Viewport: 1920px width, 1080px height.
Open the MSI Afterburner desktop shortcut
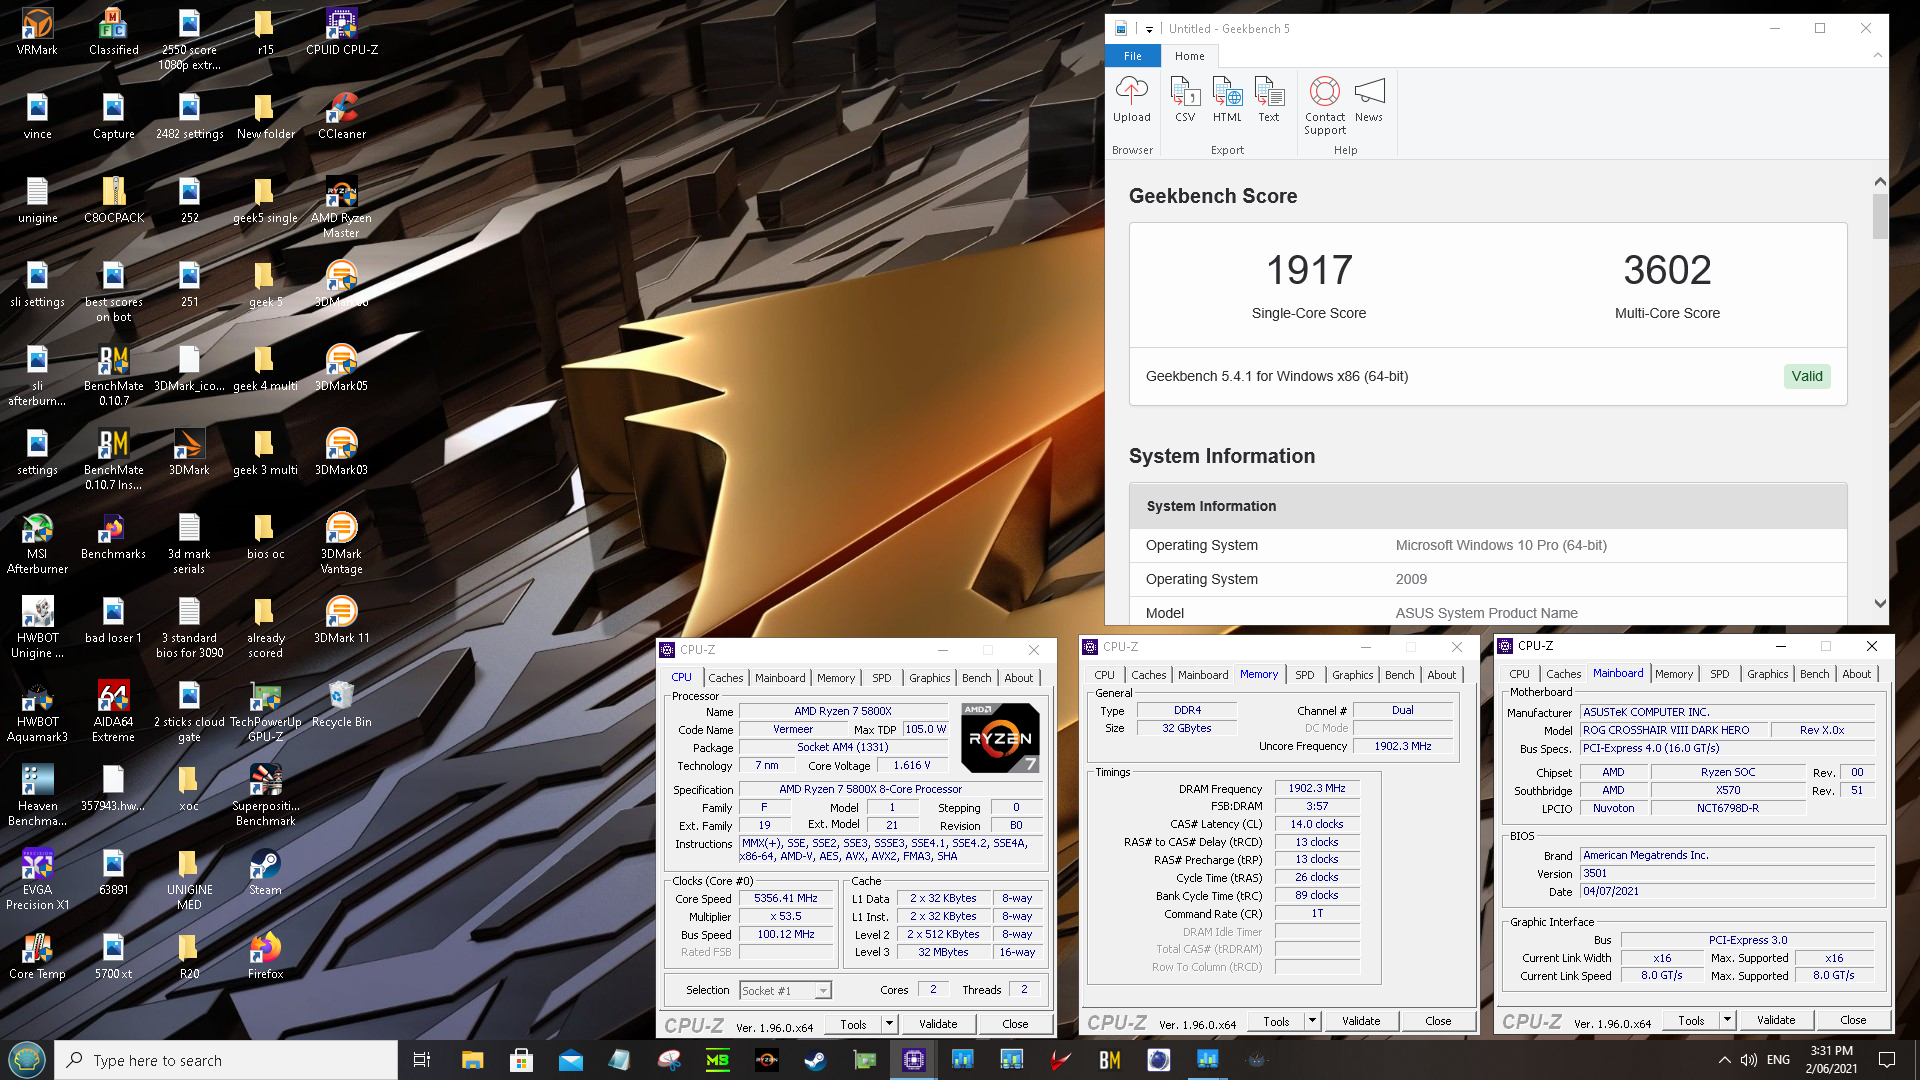click(x=38, y=543)
